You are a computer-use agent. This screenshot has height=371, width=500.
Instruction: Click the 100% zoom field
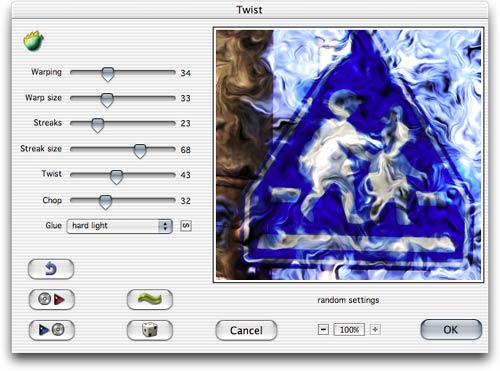[x=349, y=330]
